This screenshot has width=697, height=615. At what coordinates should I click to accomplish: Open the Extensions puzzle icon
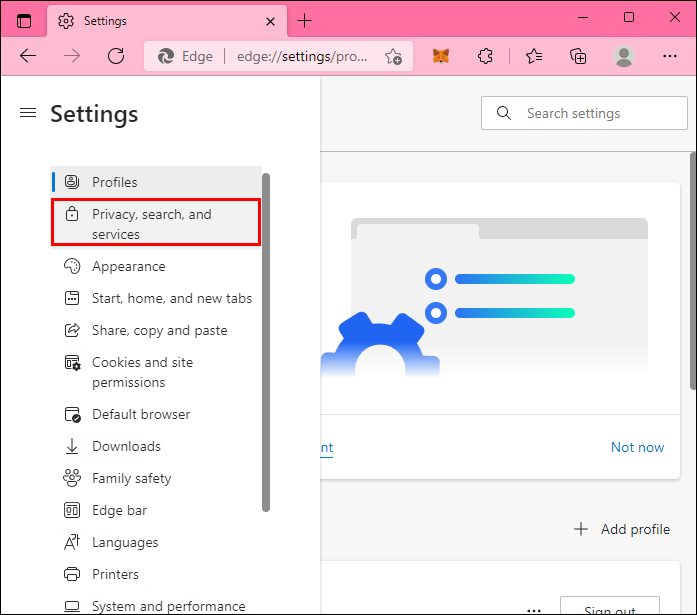485,56
